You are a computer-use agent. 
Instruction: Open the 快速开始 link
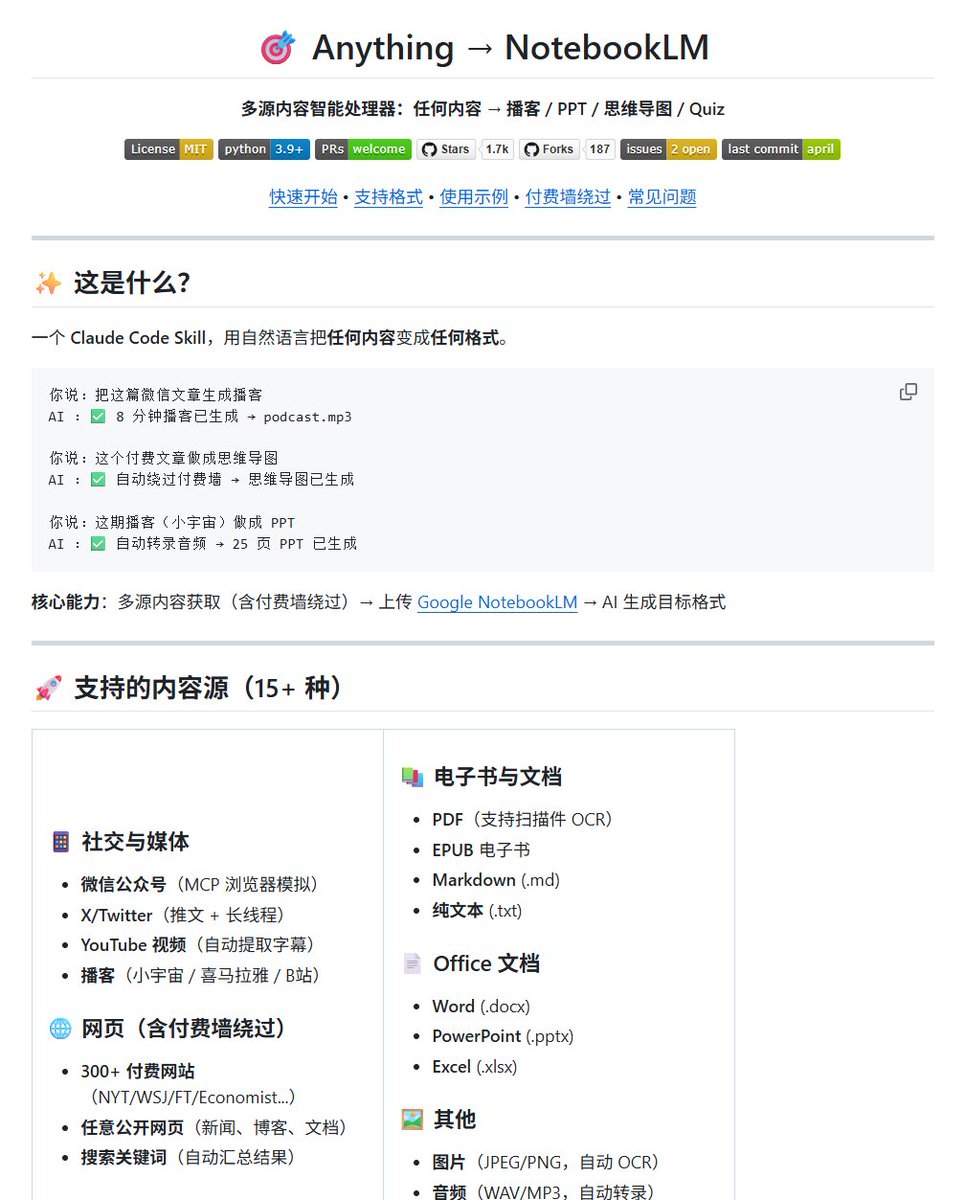coord(303,197)
